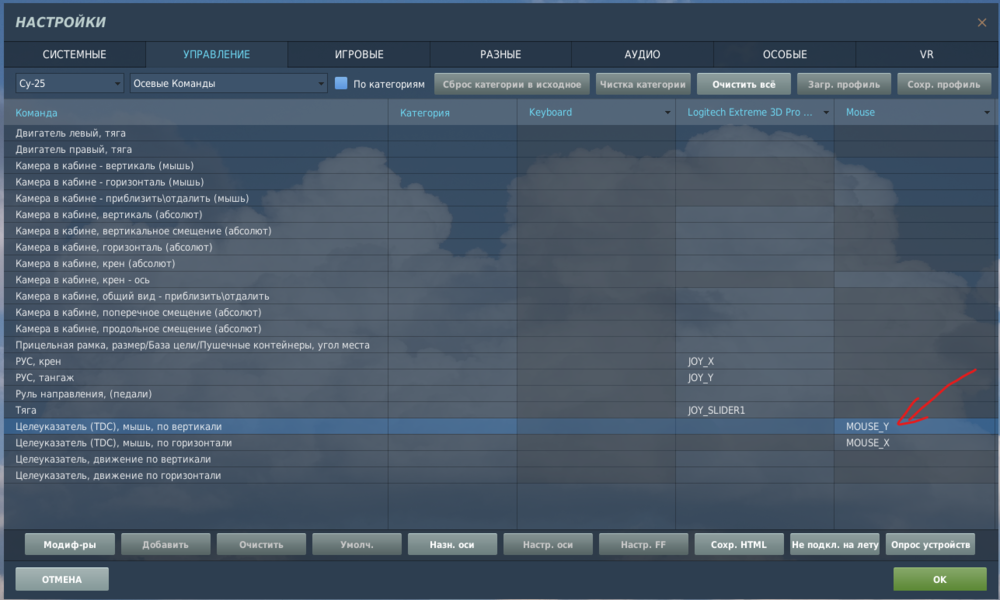Switch to the ИГРОВЫЕ tab
Screen dimensions: 1000x600
(359, 54)
